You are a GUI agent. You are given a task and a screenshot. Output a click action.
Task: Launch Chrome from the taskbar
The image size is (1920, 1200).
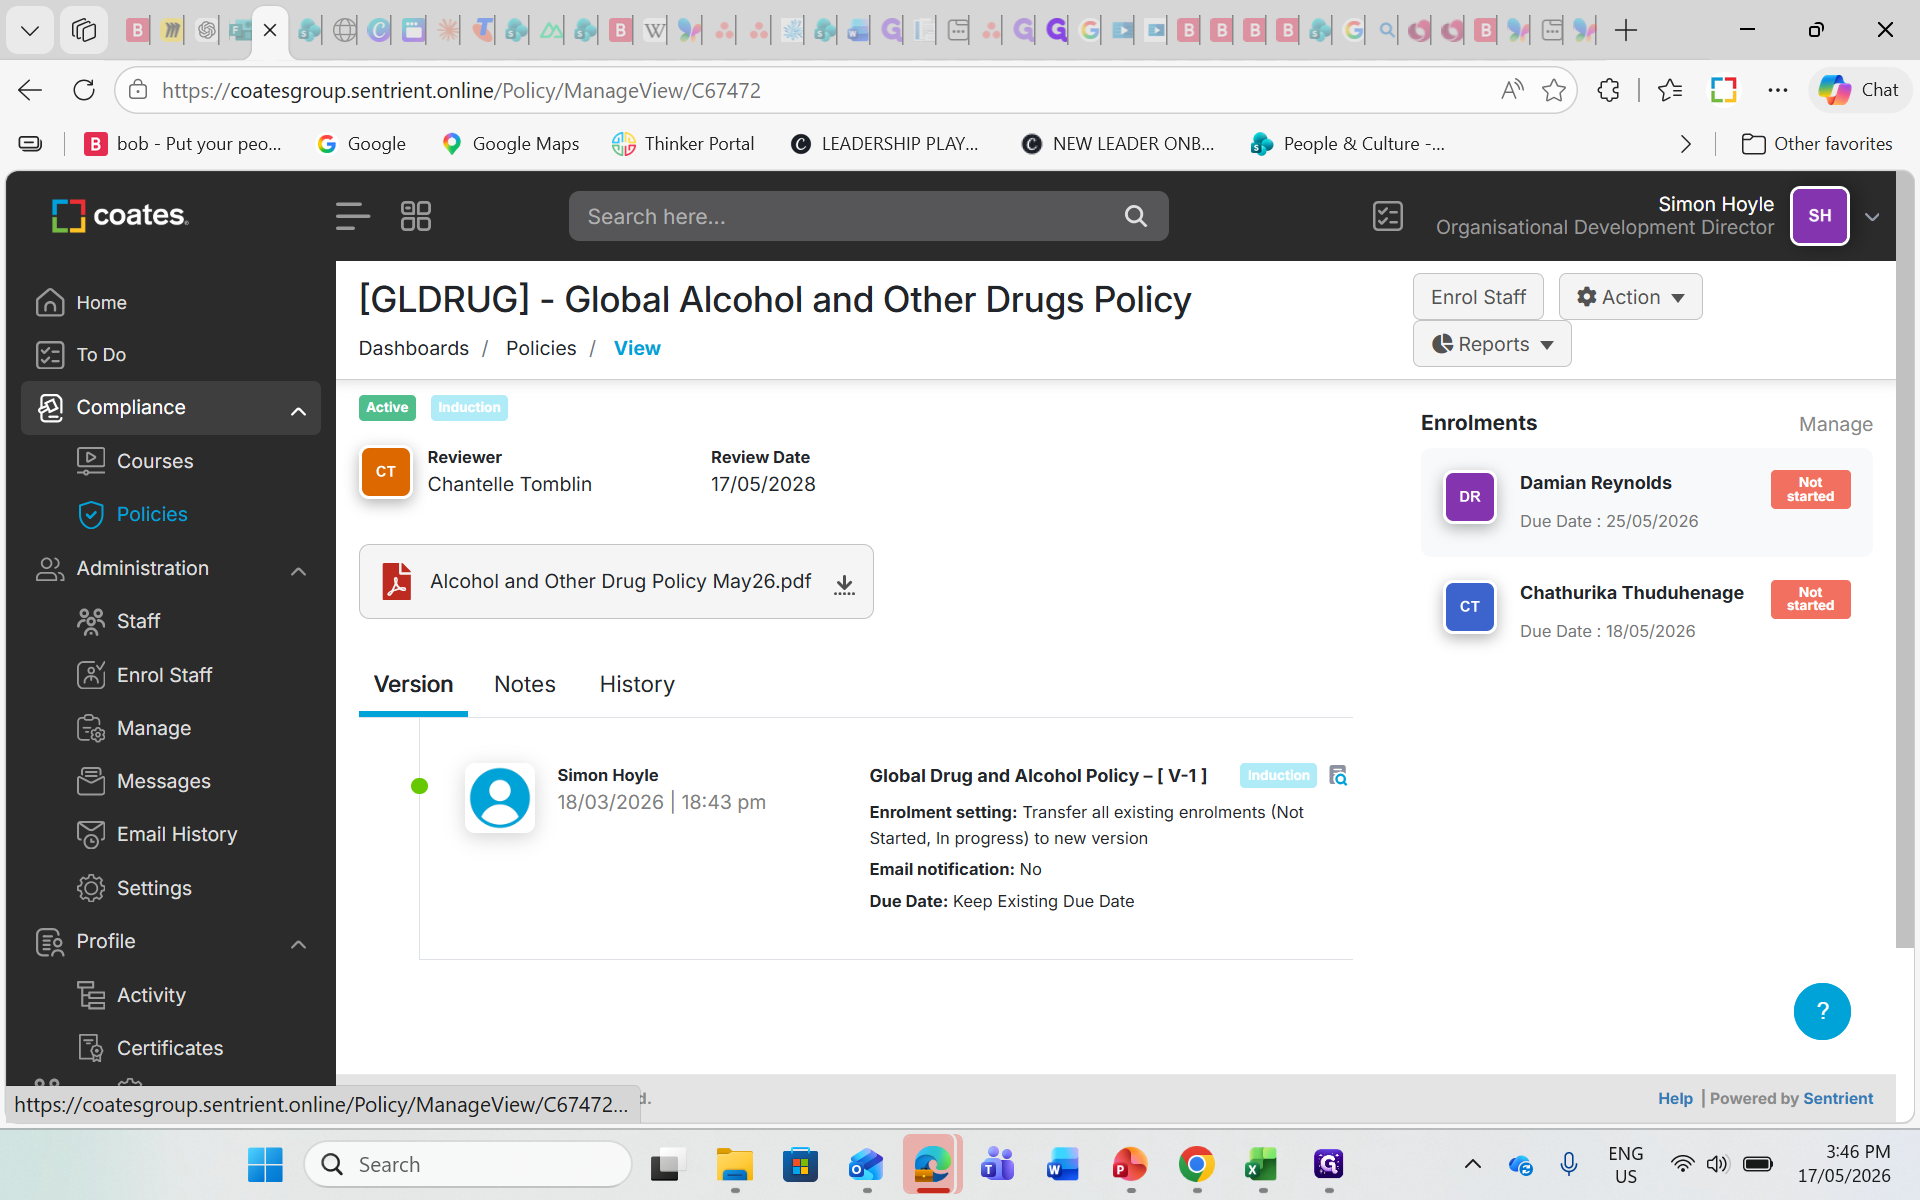pos(1196,1164)
